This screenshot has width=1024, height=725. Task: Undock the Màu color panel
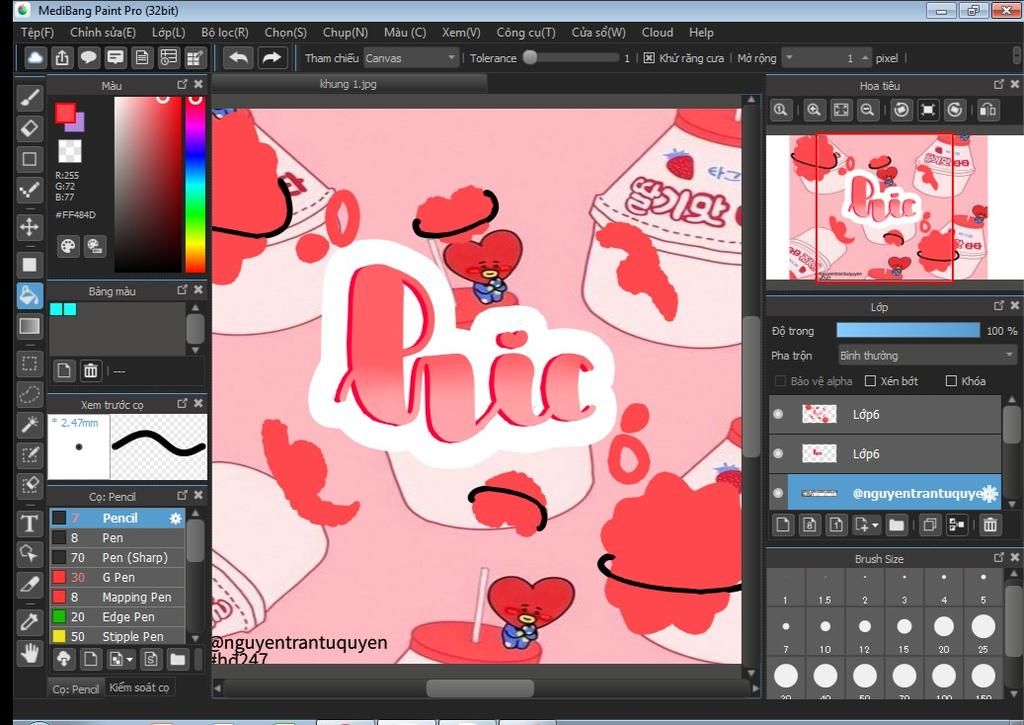[x=182, y=84]
